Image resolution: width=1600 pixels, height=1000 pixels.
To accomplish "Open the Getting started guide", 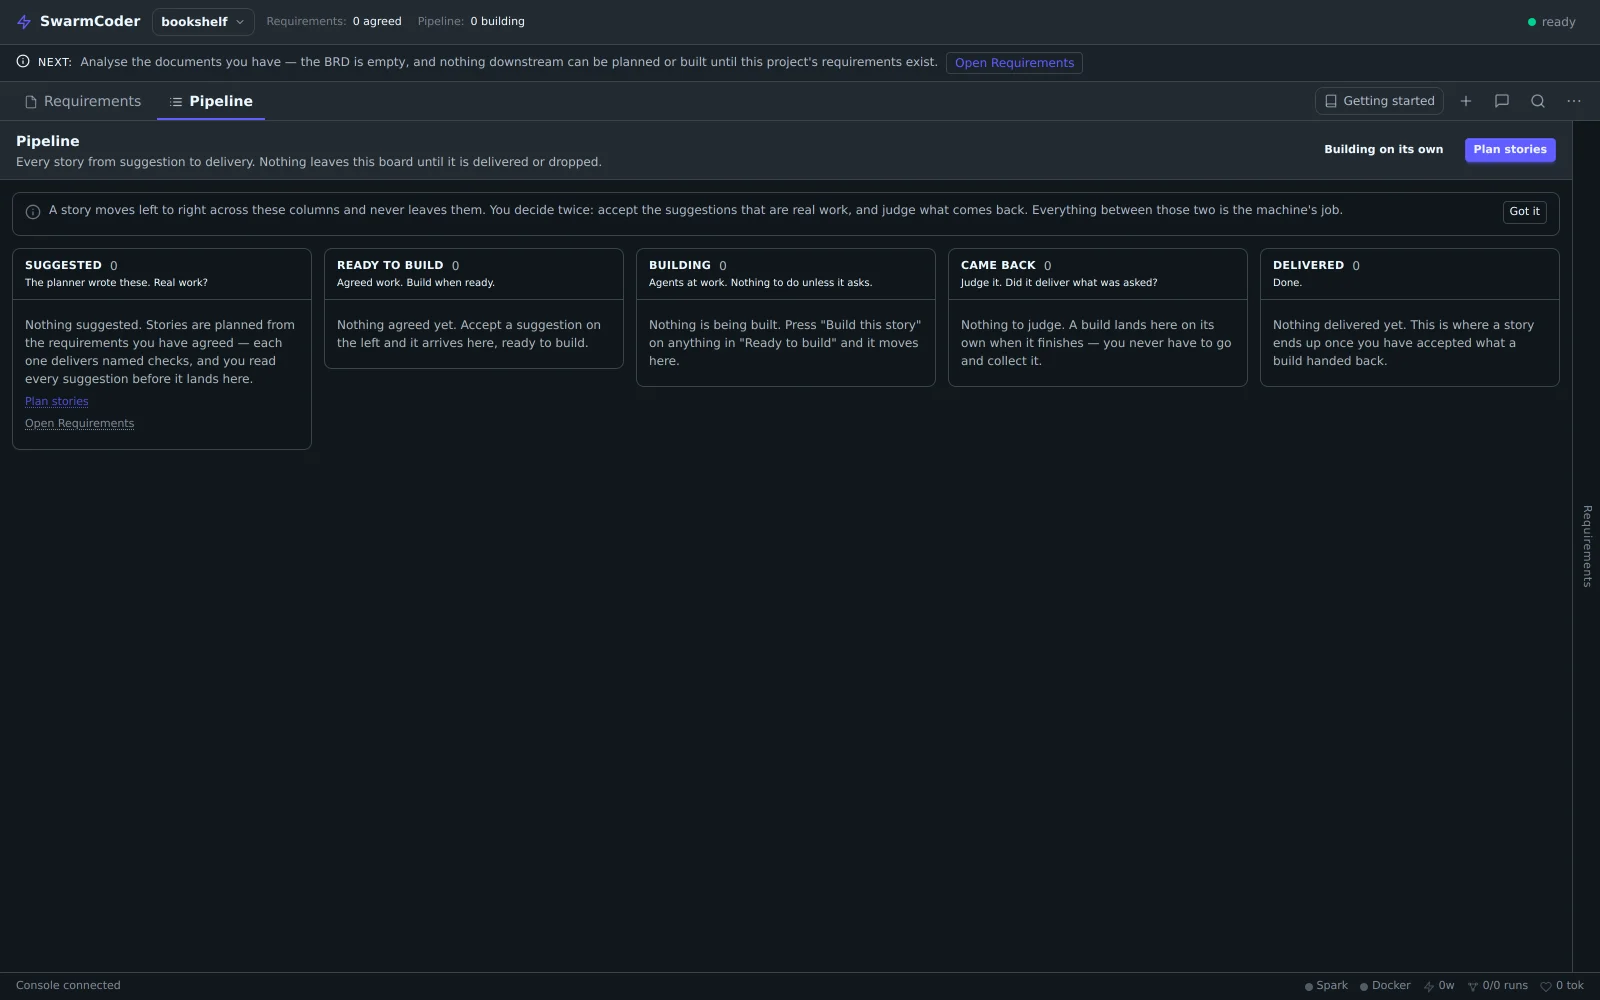I will (1379, 101).
